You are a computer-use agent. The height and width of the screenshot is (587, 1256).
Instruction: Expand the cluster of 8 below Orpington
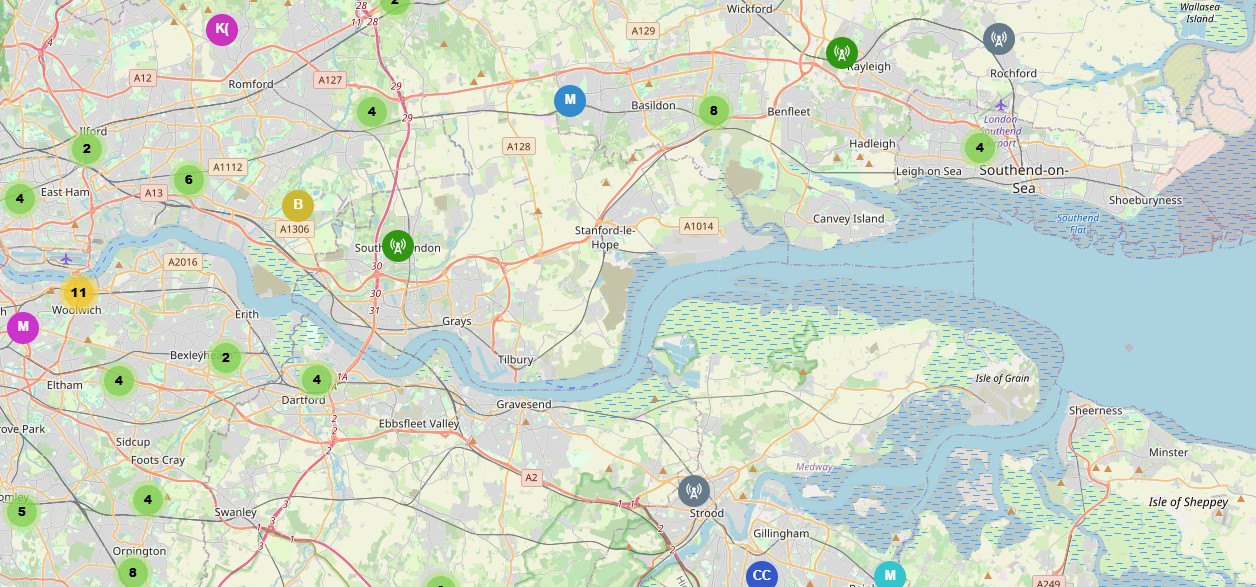tap(132, 573)
